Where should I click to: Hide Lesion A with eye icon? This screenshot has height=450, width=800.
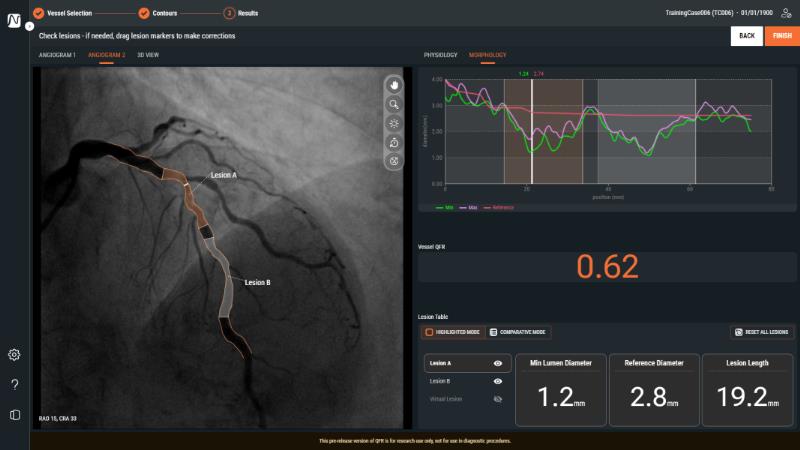(498, 363)
